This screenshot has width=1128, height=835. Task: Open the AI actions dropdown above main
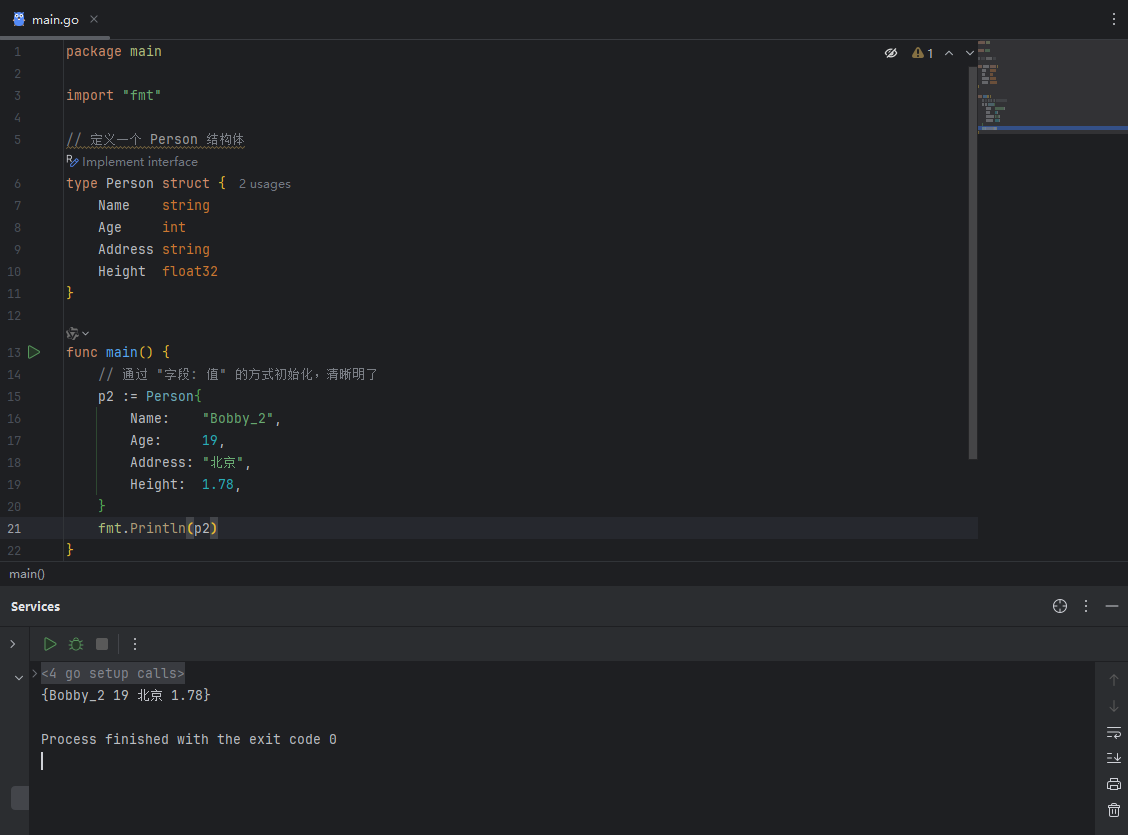pyautogui.click(x=77, y=333)
